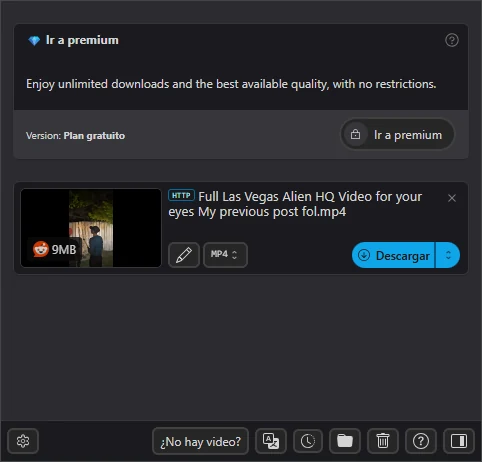The image size is (482, 462).
Task: Open downloads folder icon
Action: click(x=345, y=441)
